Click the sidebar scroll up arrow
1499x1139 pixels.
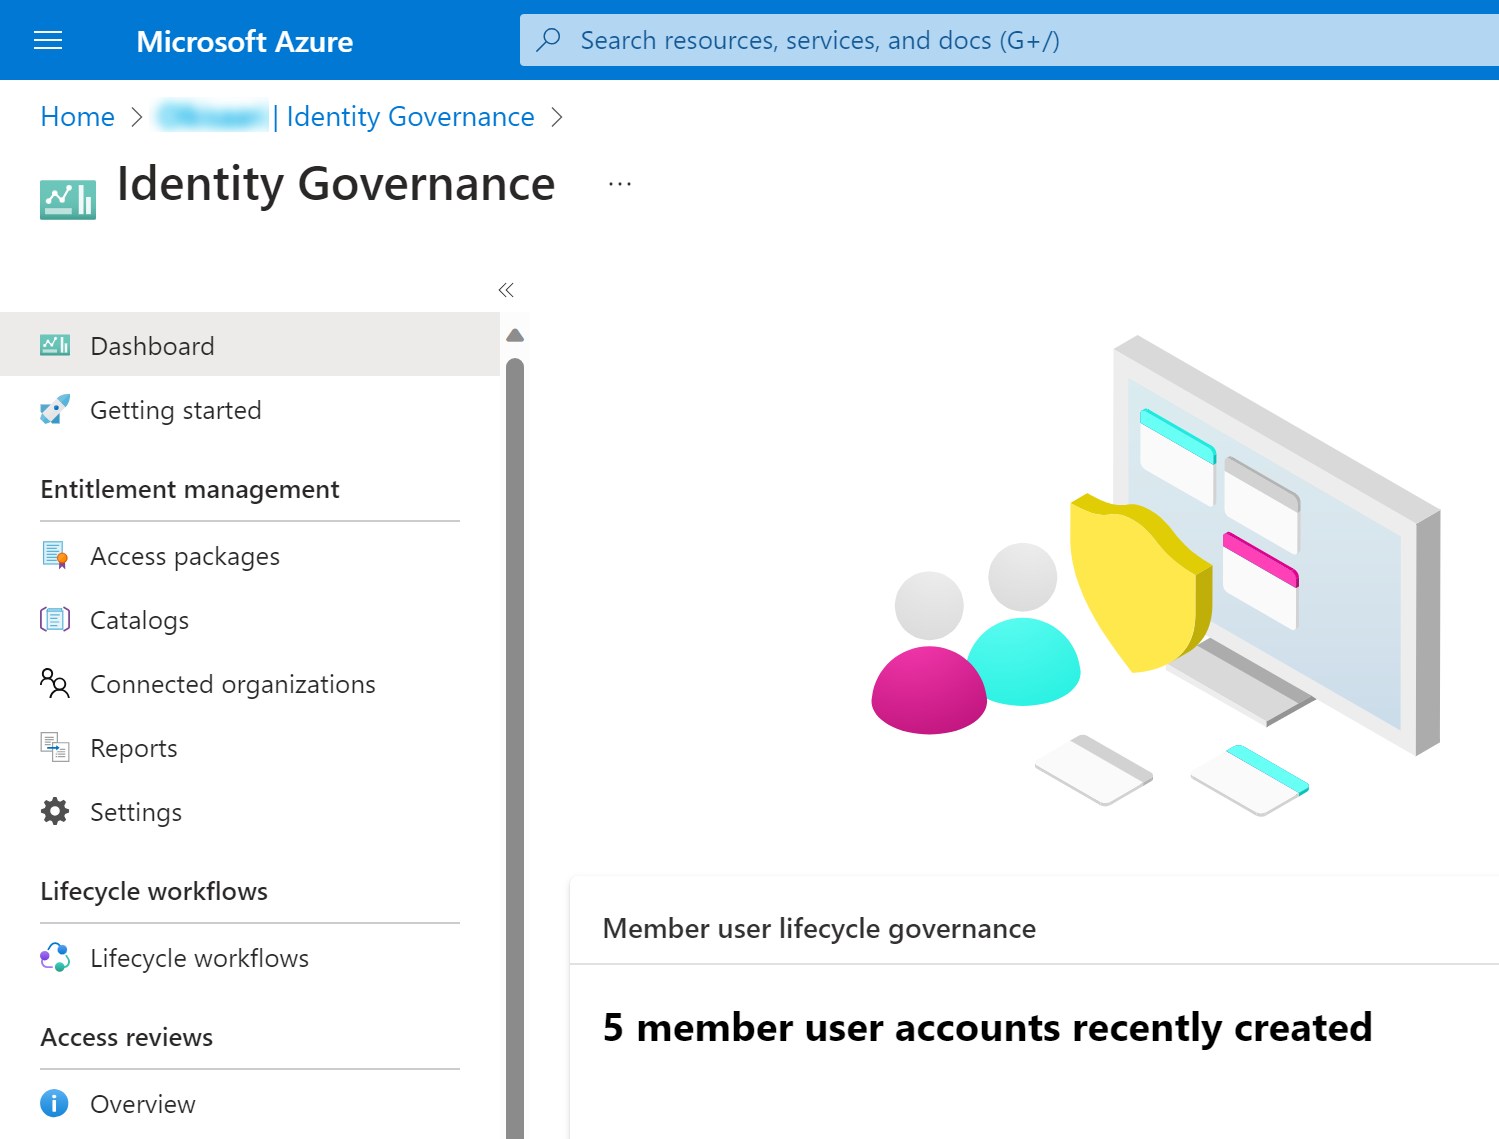[515, 335]
